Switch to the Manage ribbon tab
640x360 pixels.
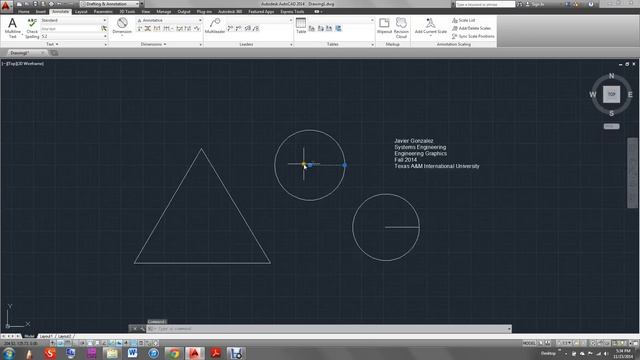(164, 12)
